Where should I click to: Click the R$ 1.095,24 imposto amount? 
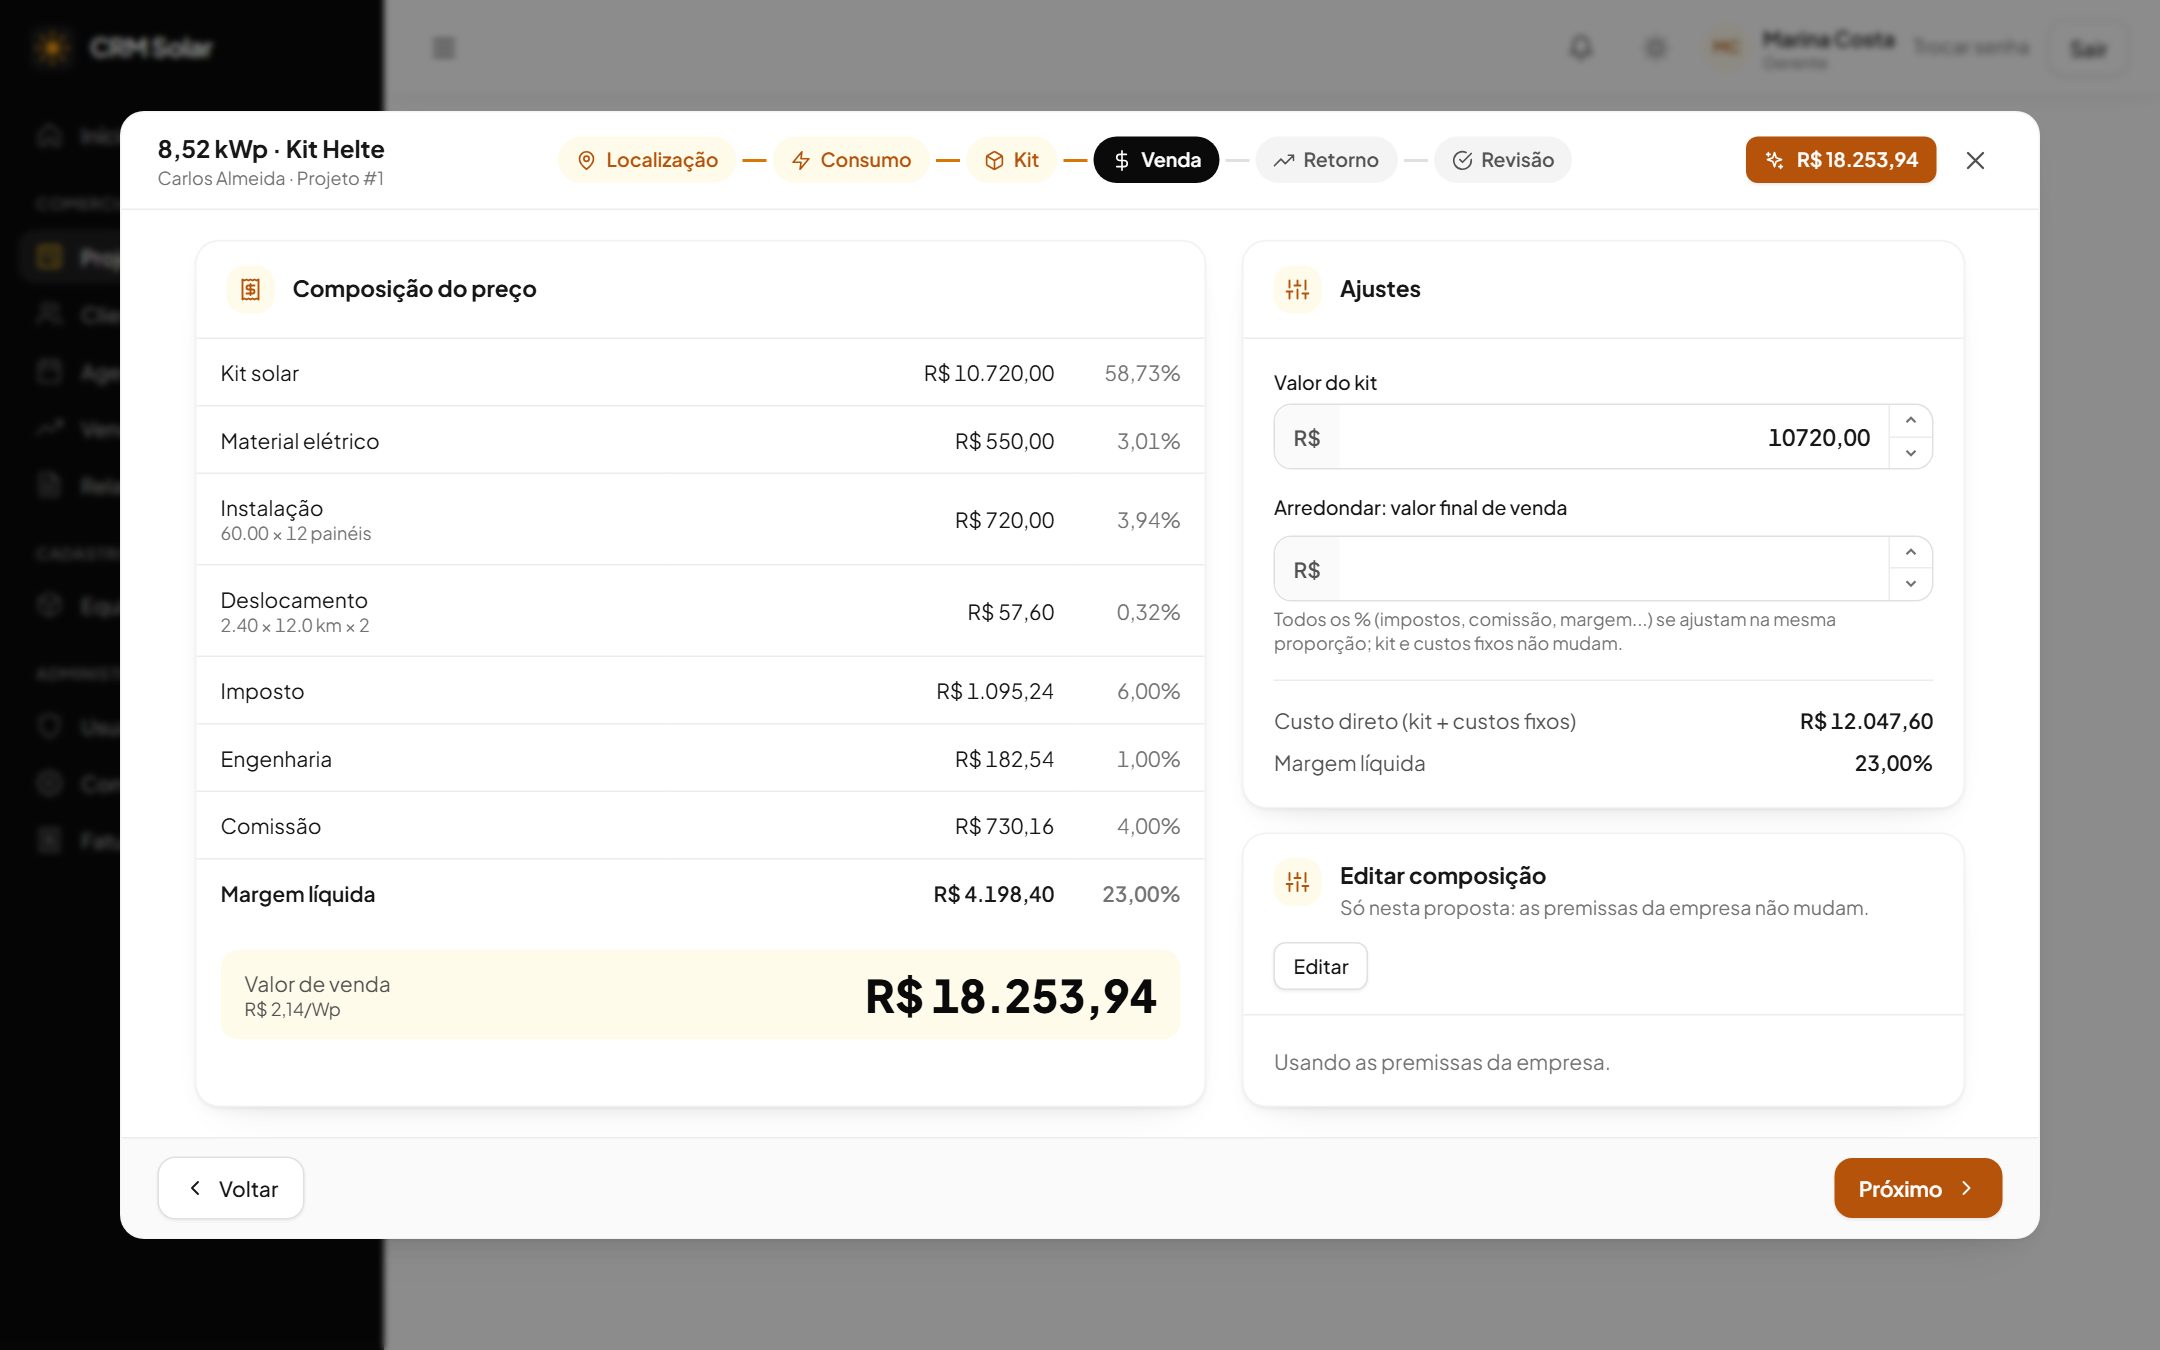coord(994,691)
